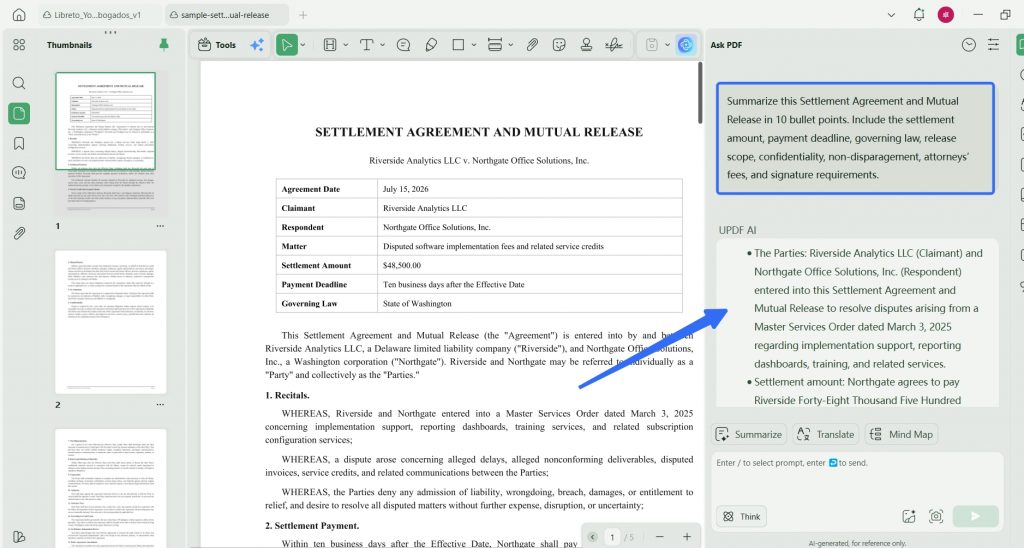1024x548 pixels.
Task: Select the signature tool
Action: [614, 44]
